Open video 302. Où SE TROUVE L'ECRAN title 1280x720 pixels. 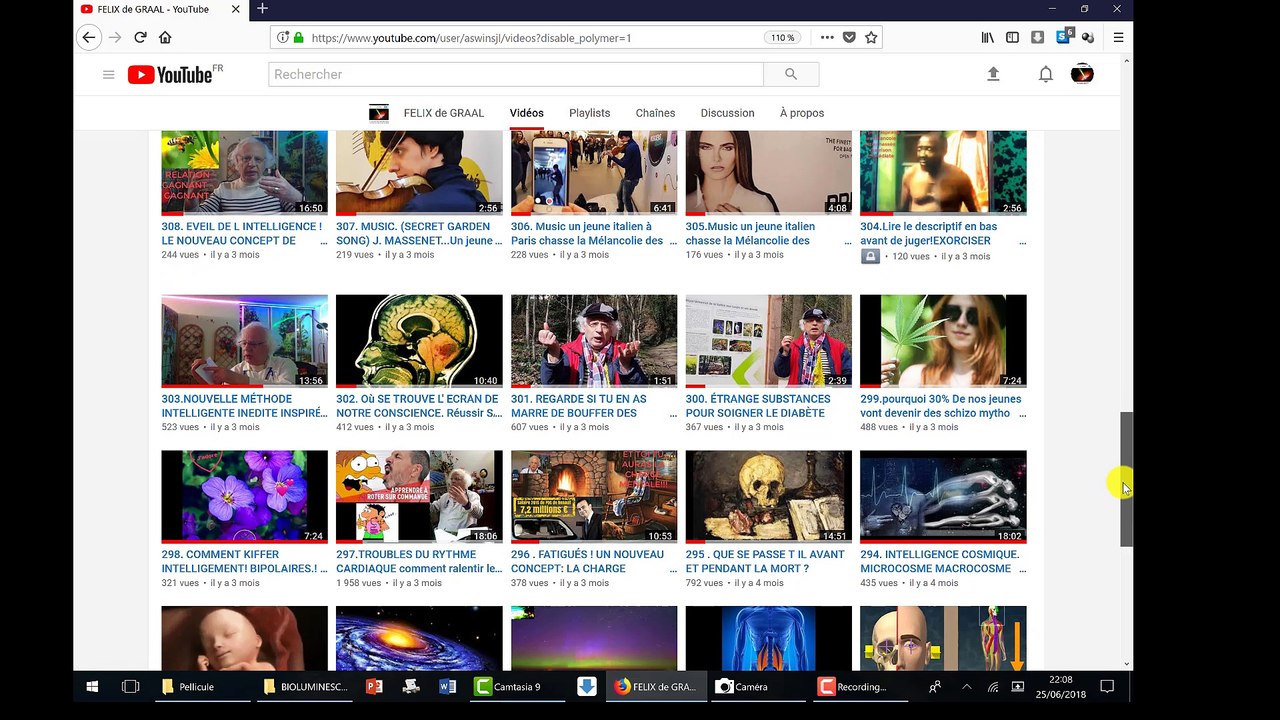[x=419, y=405]
